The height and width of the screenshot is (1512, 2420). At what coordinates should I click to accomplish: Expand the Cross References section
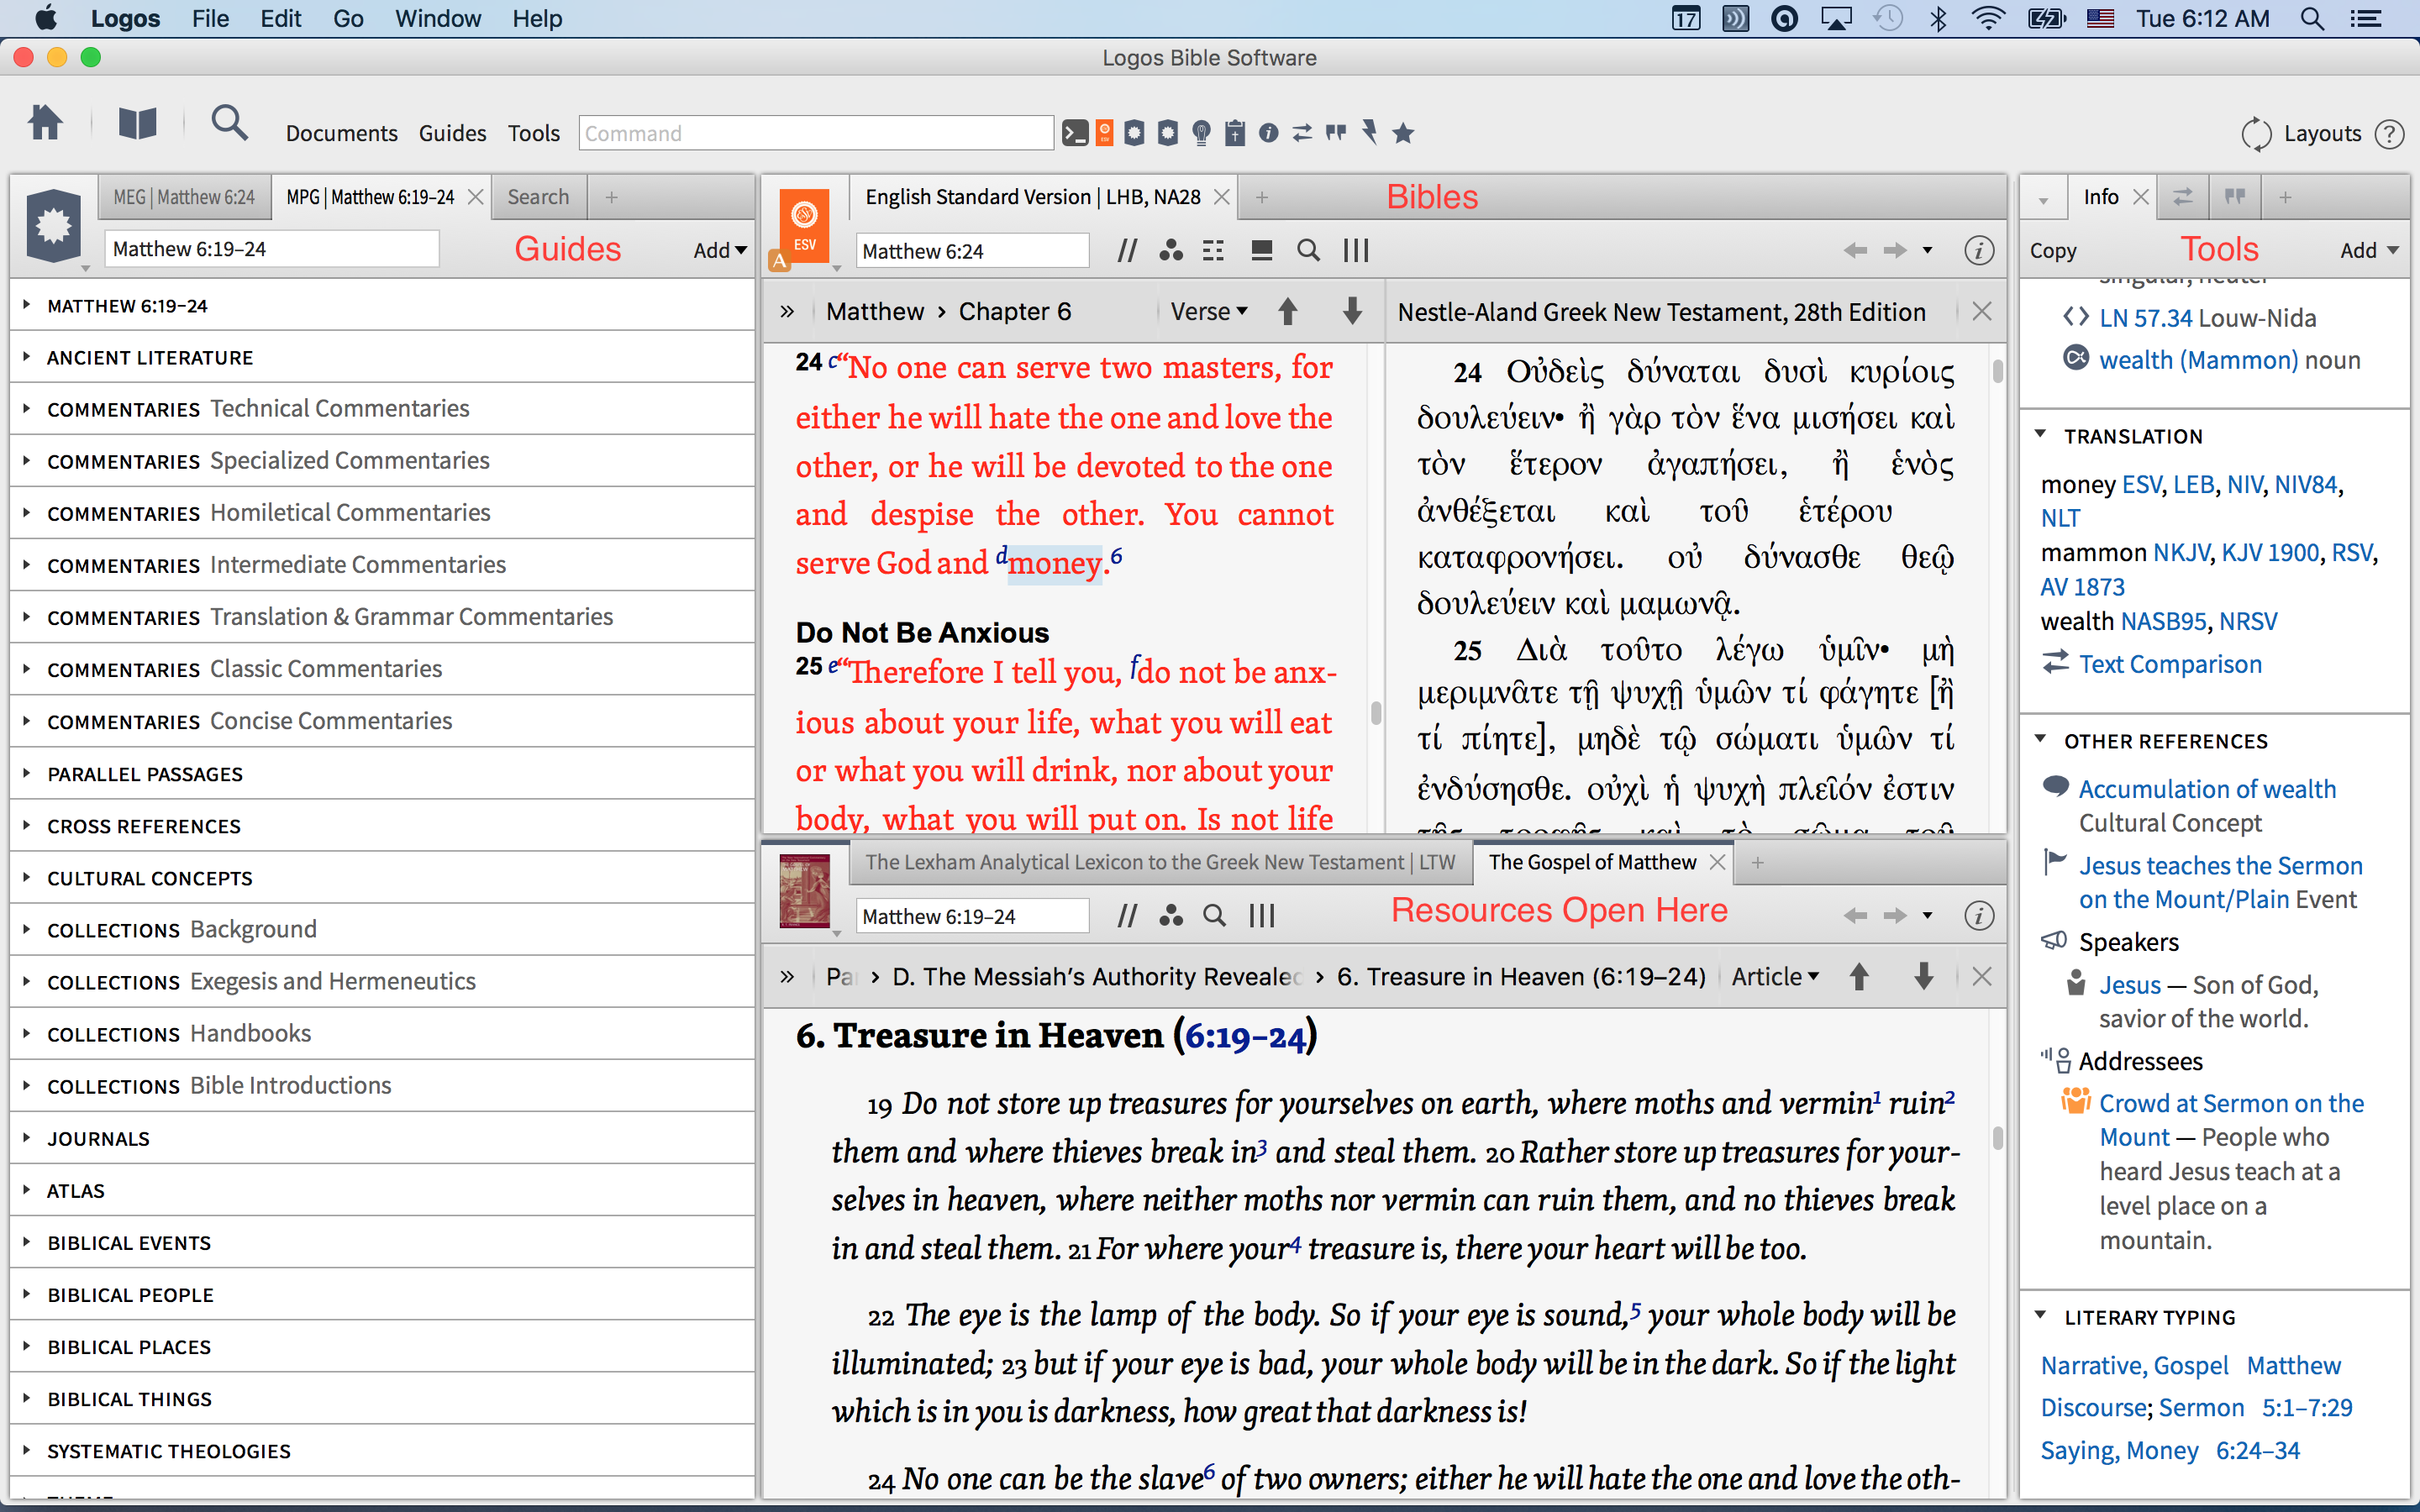pos(382,826)
